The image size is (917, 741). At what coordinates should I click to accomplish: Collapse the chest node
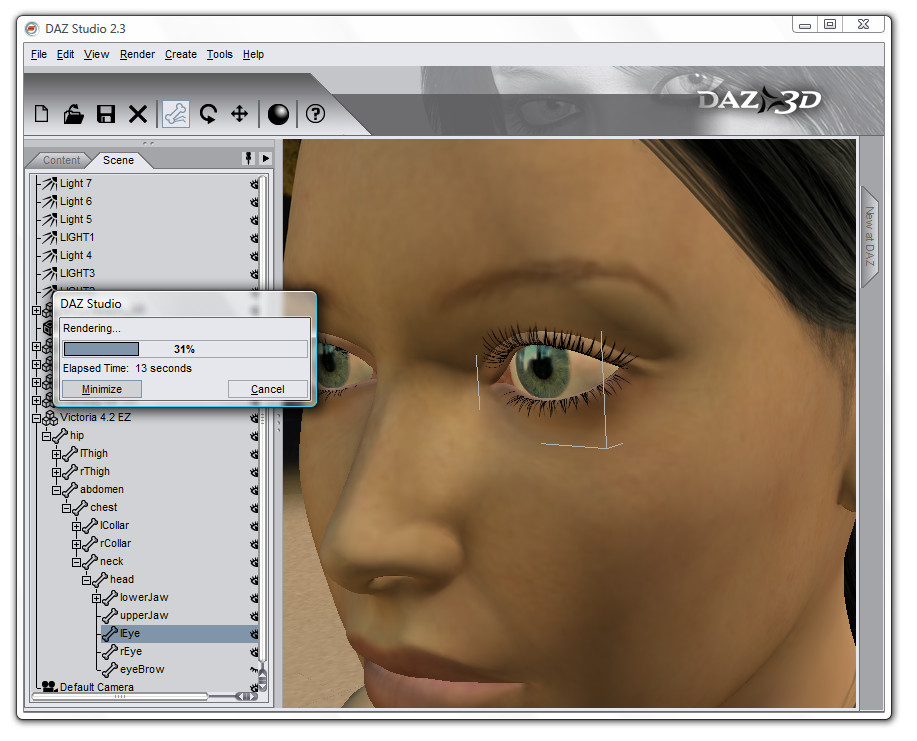(x=66, y=508)
